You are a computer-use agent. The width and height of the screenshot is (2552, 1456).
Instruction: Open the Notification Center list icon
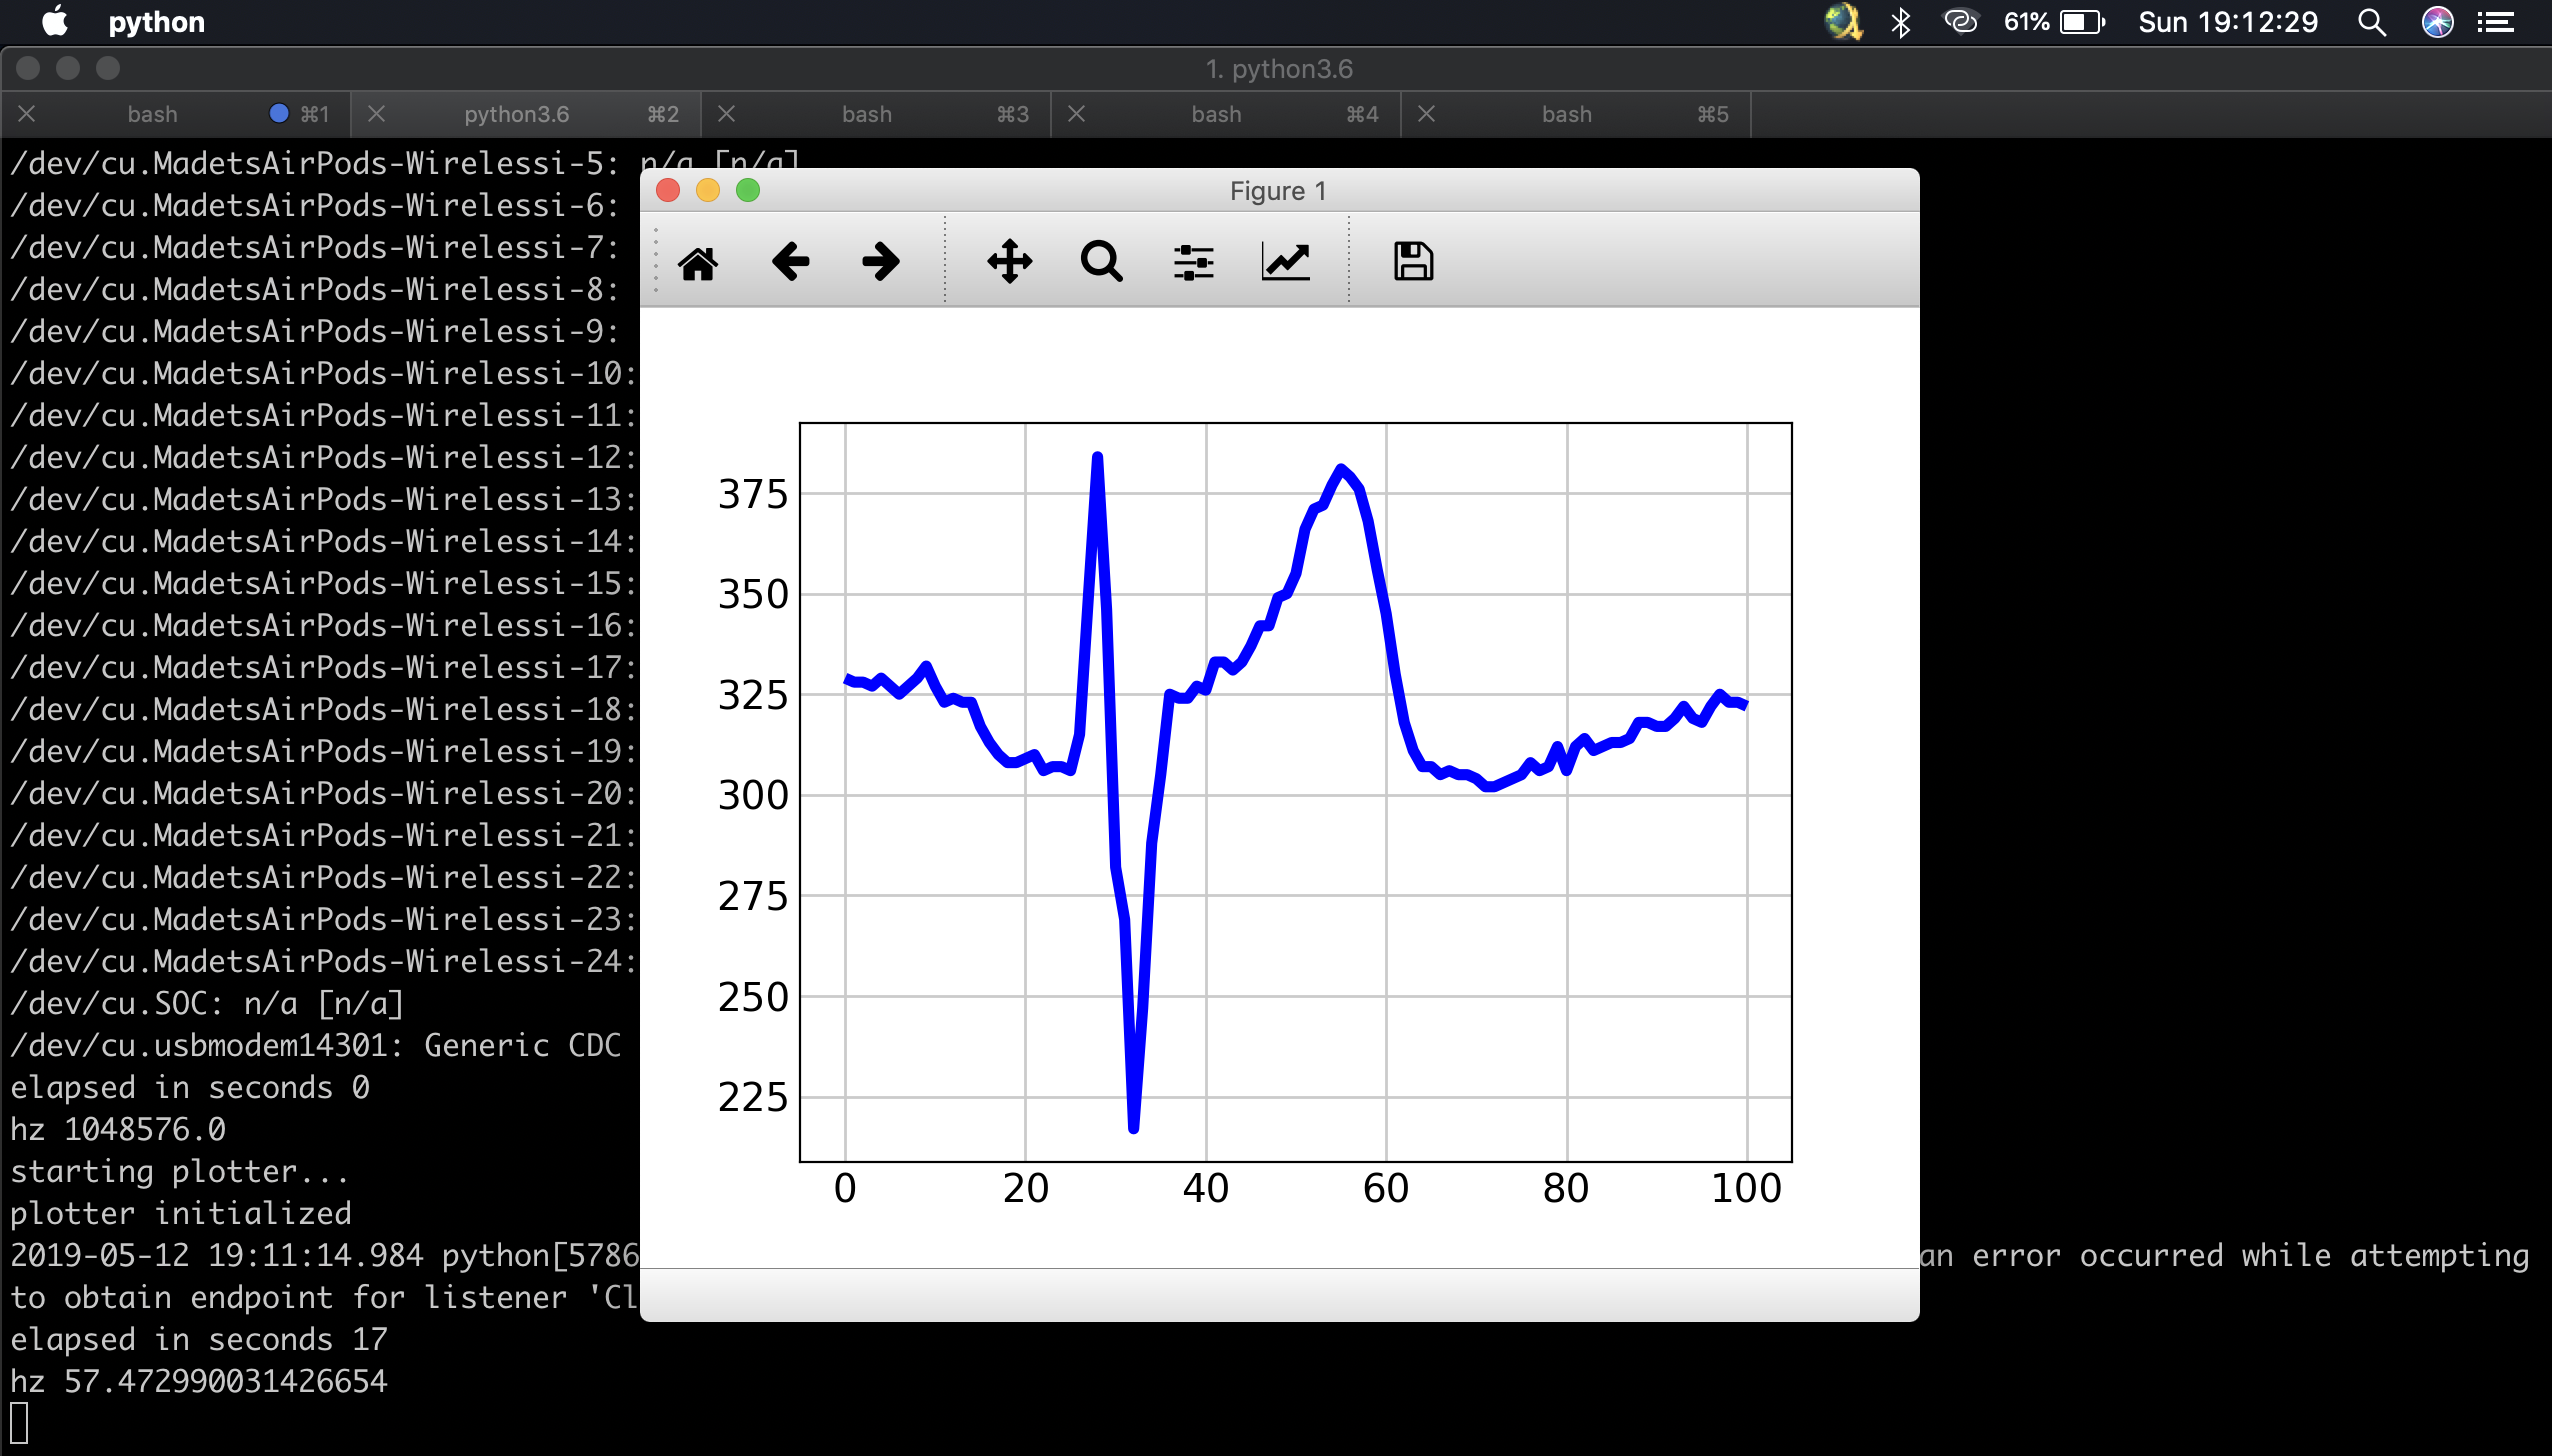click(2496, 22)
